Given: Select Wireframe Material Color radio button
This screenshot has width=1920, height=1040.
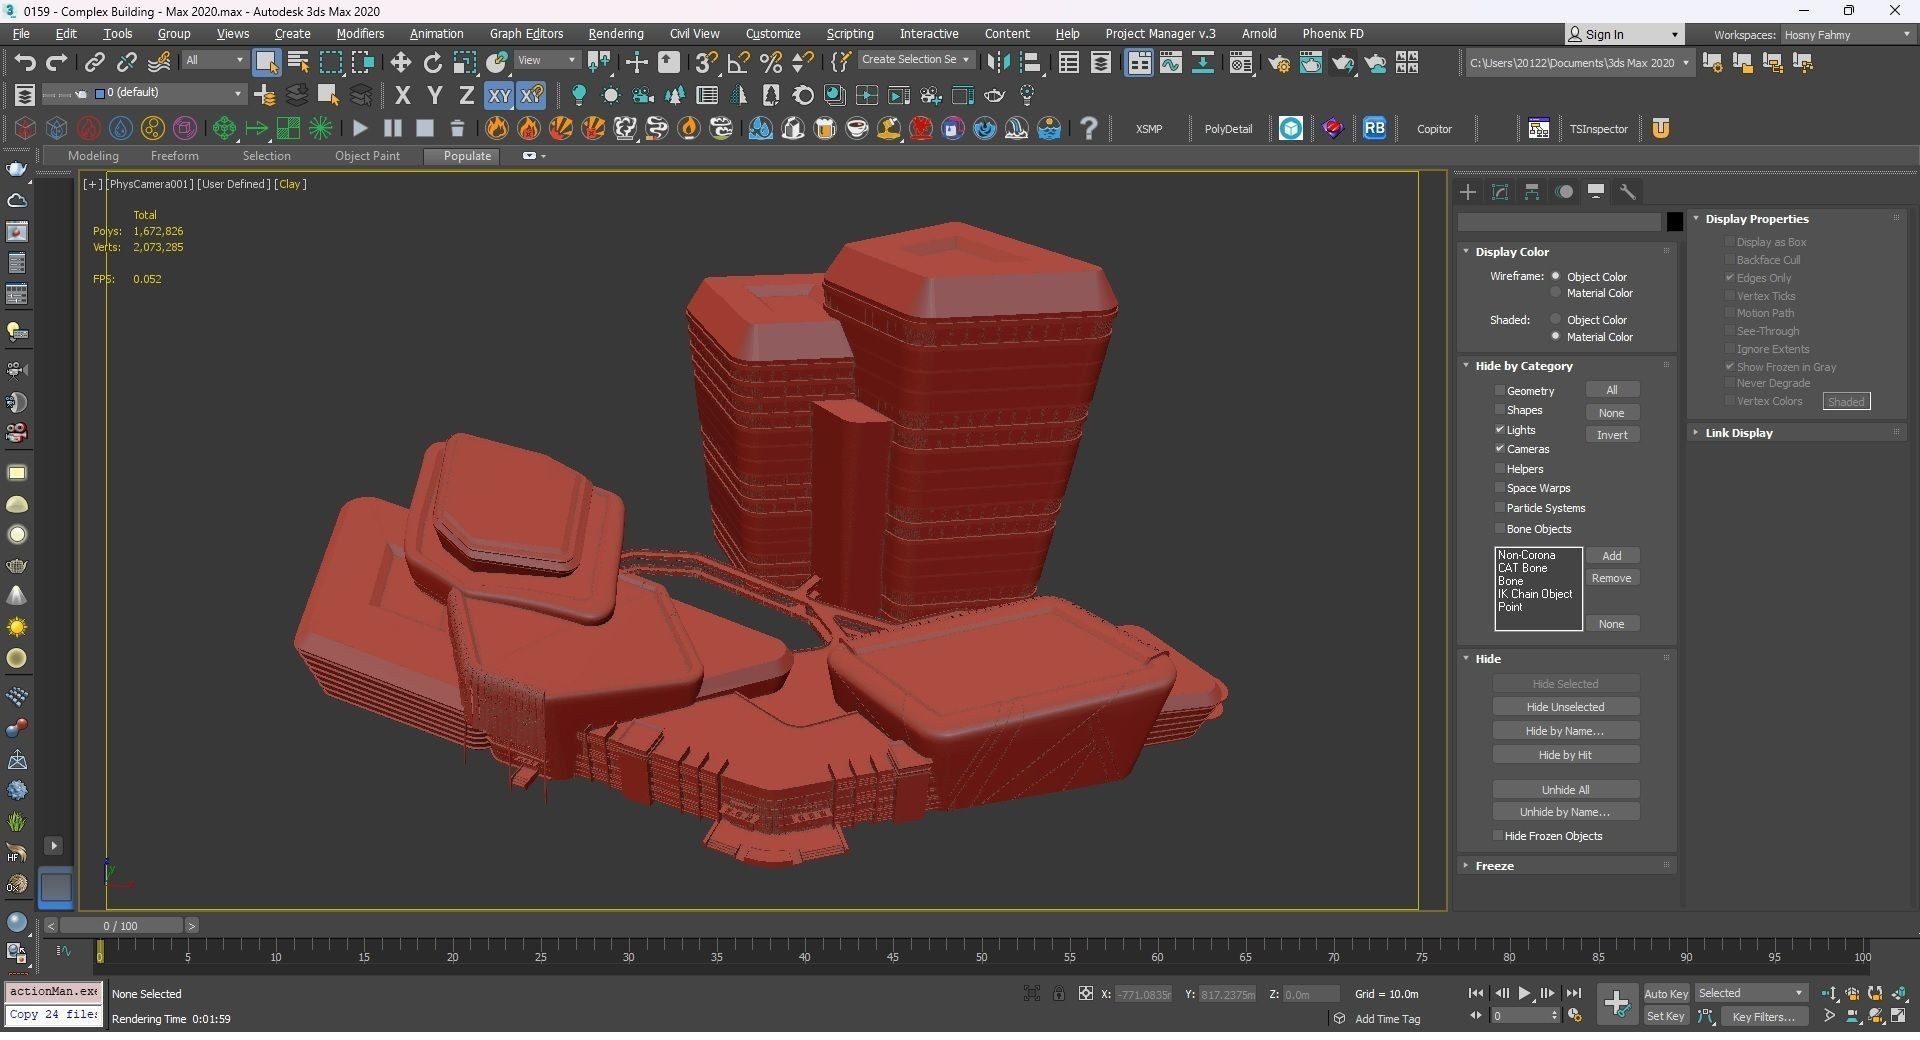Looking at the screenshot, I should coord(1555,293).
